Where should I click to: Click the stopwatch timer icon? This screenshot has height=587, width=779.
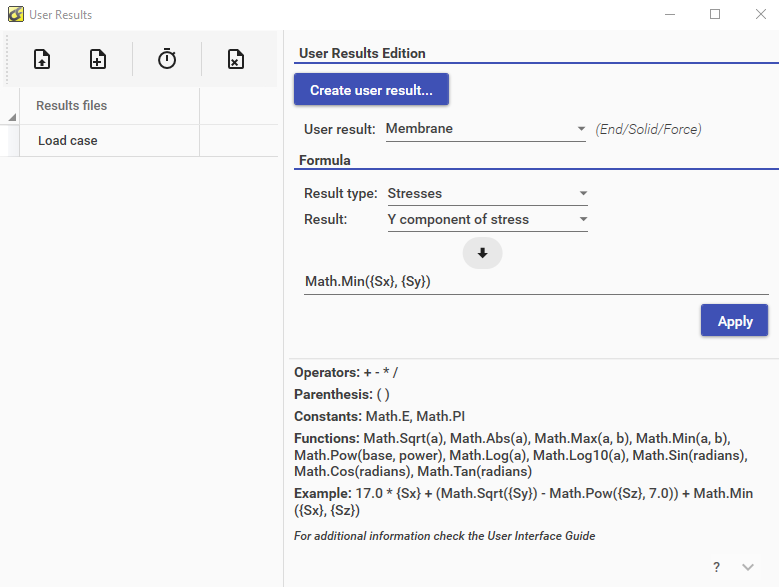click(x=167, y=60)
